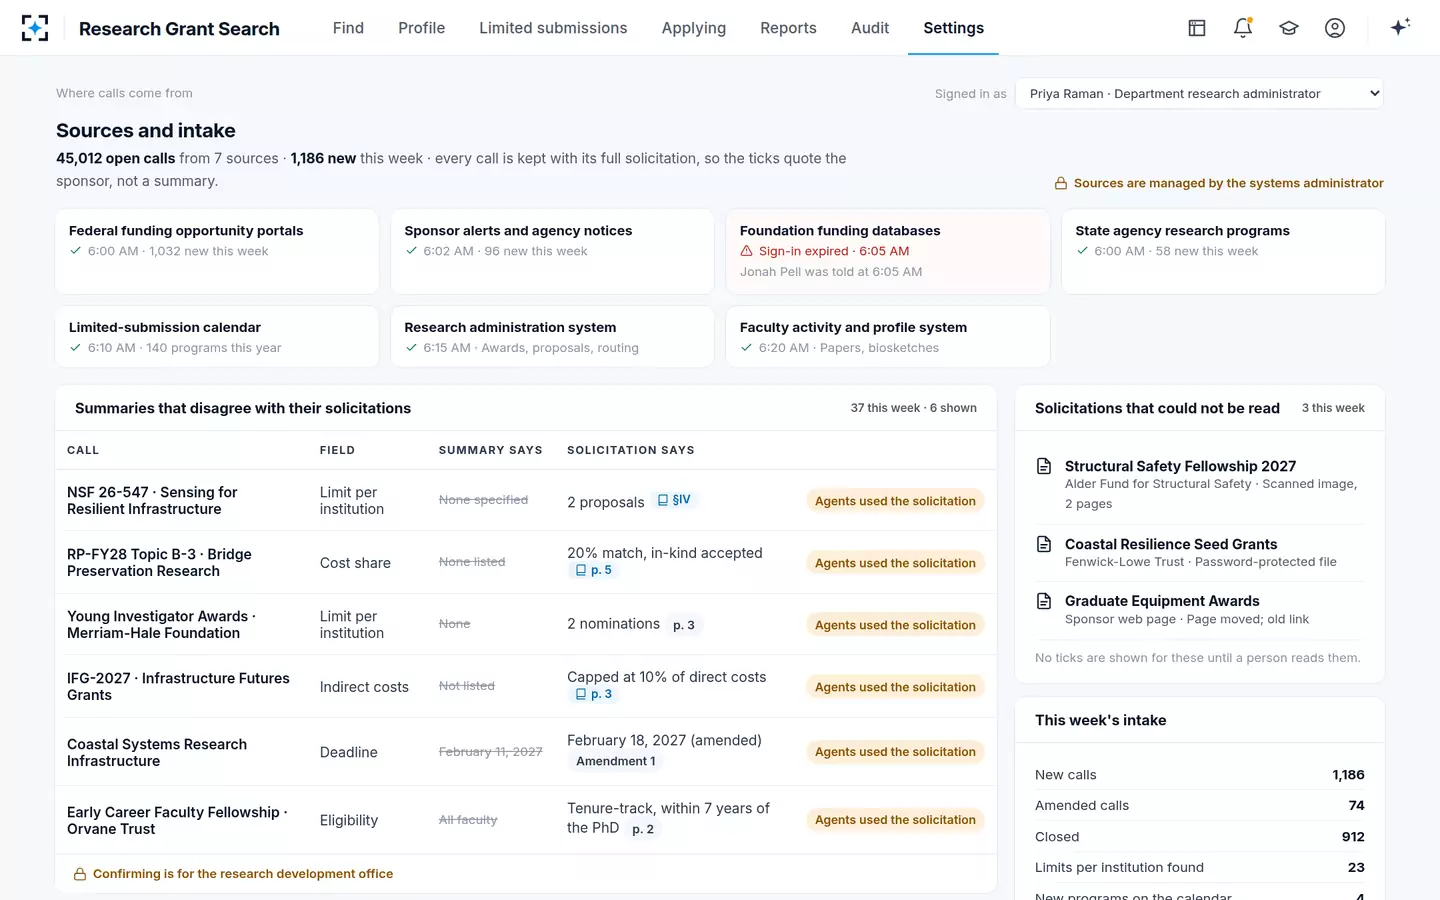Image resolution: width=1440 pixels, height=900 pixels.
Task: Click check icon on Federal funding opportunity portals
Action: (x=75, y=251)
